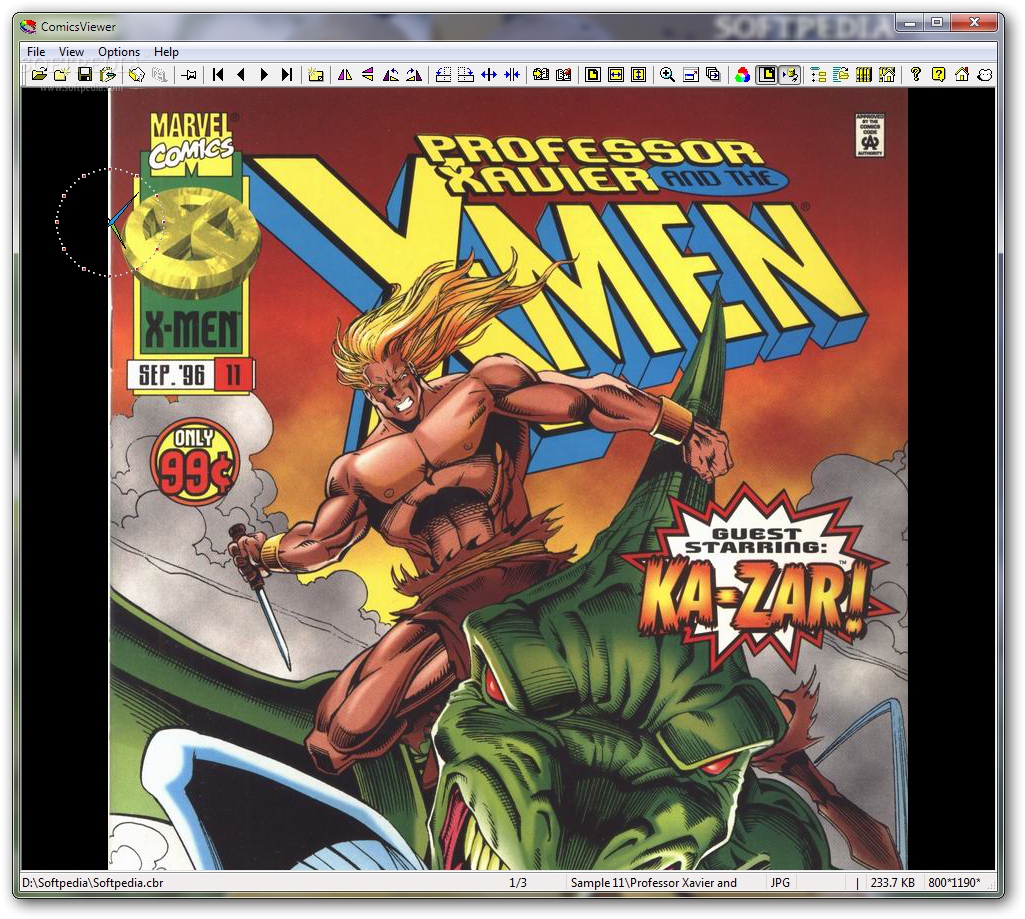Image resolution: width=1025 pixels, height=919 pixels.
Task: Click the pushpin toolbar icon
Action: 189,75
